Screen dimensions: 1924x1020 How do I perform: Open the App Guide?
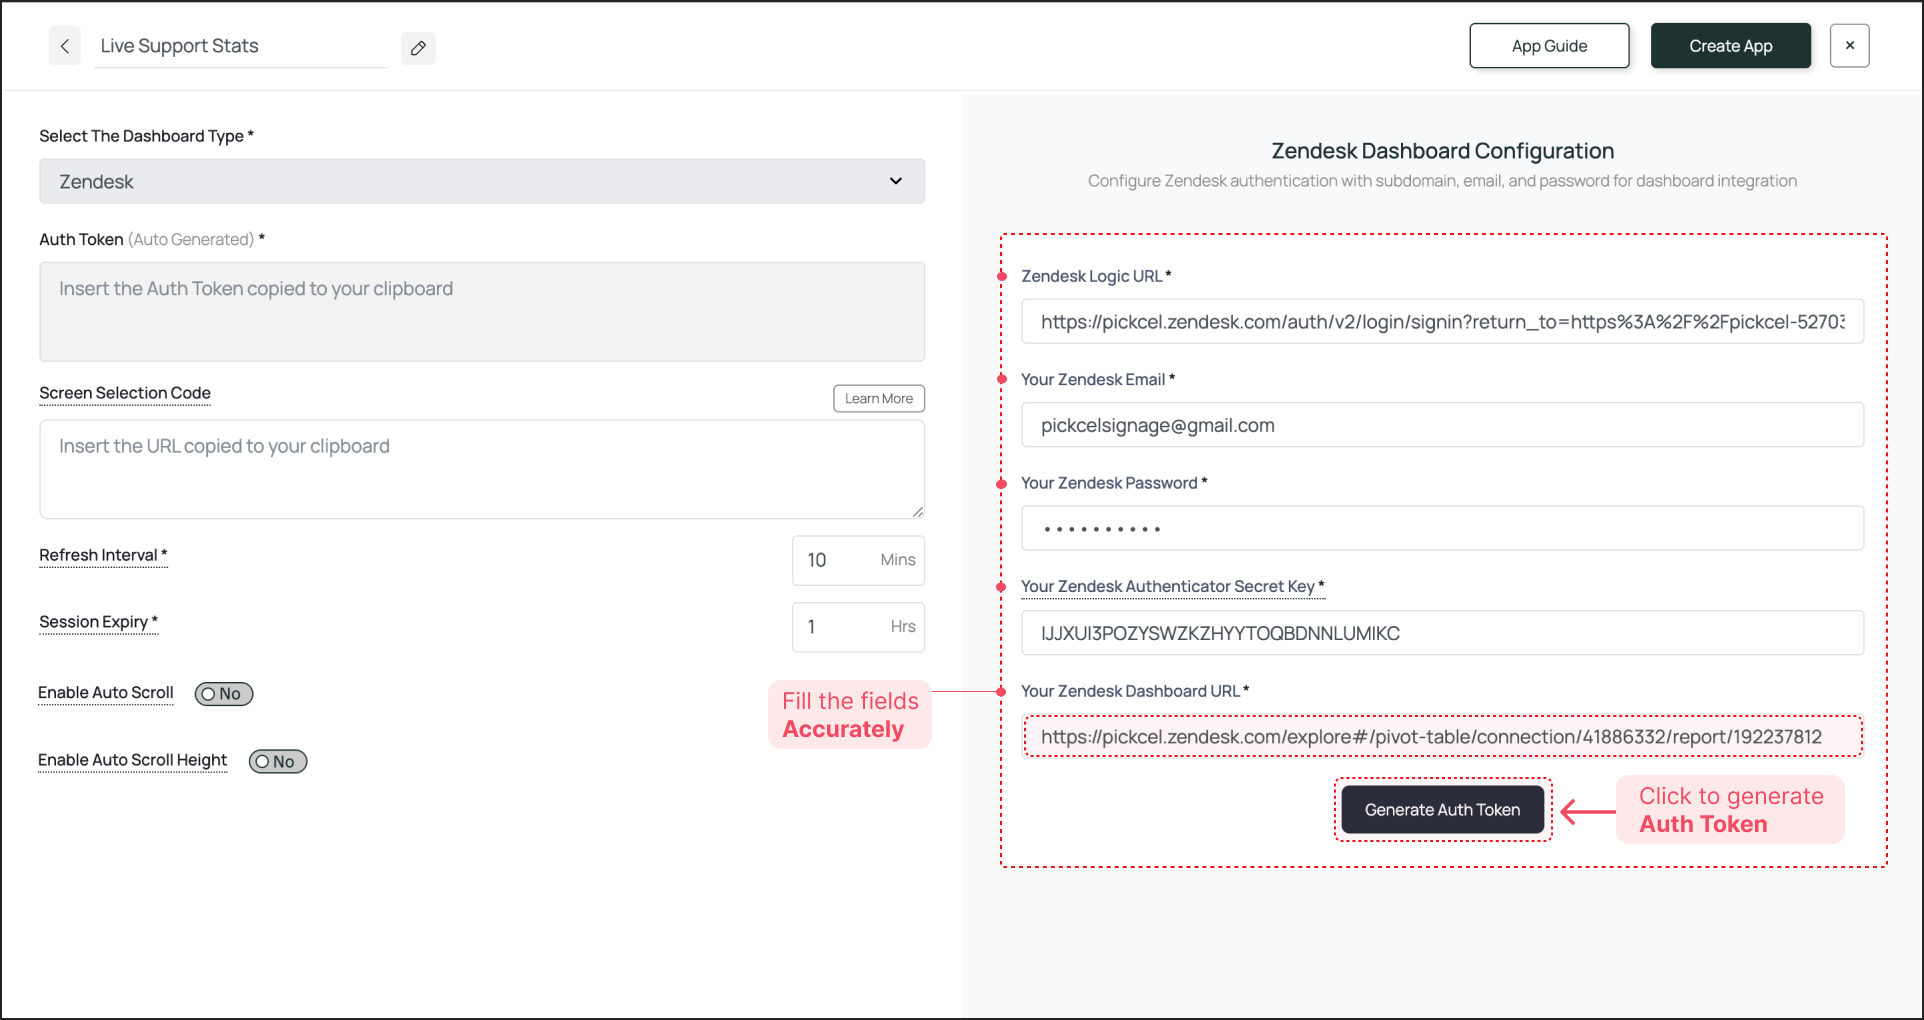click(1549, 46)
